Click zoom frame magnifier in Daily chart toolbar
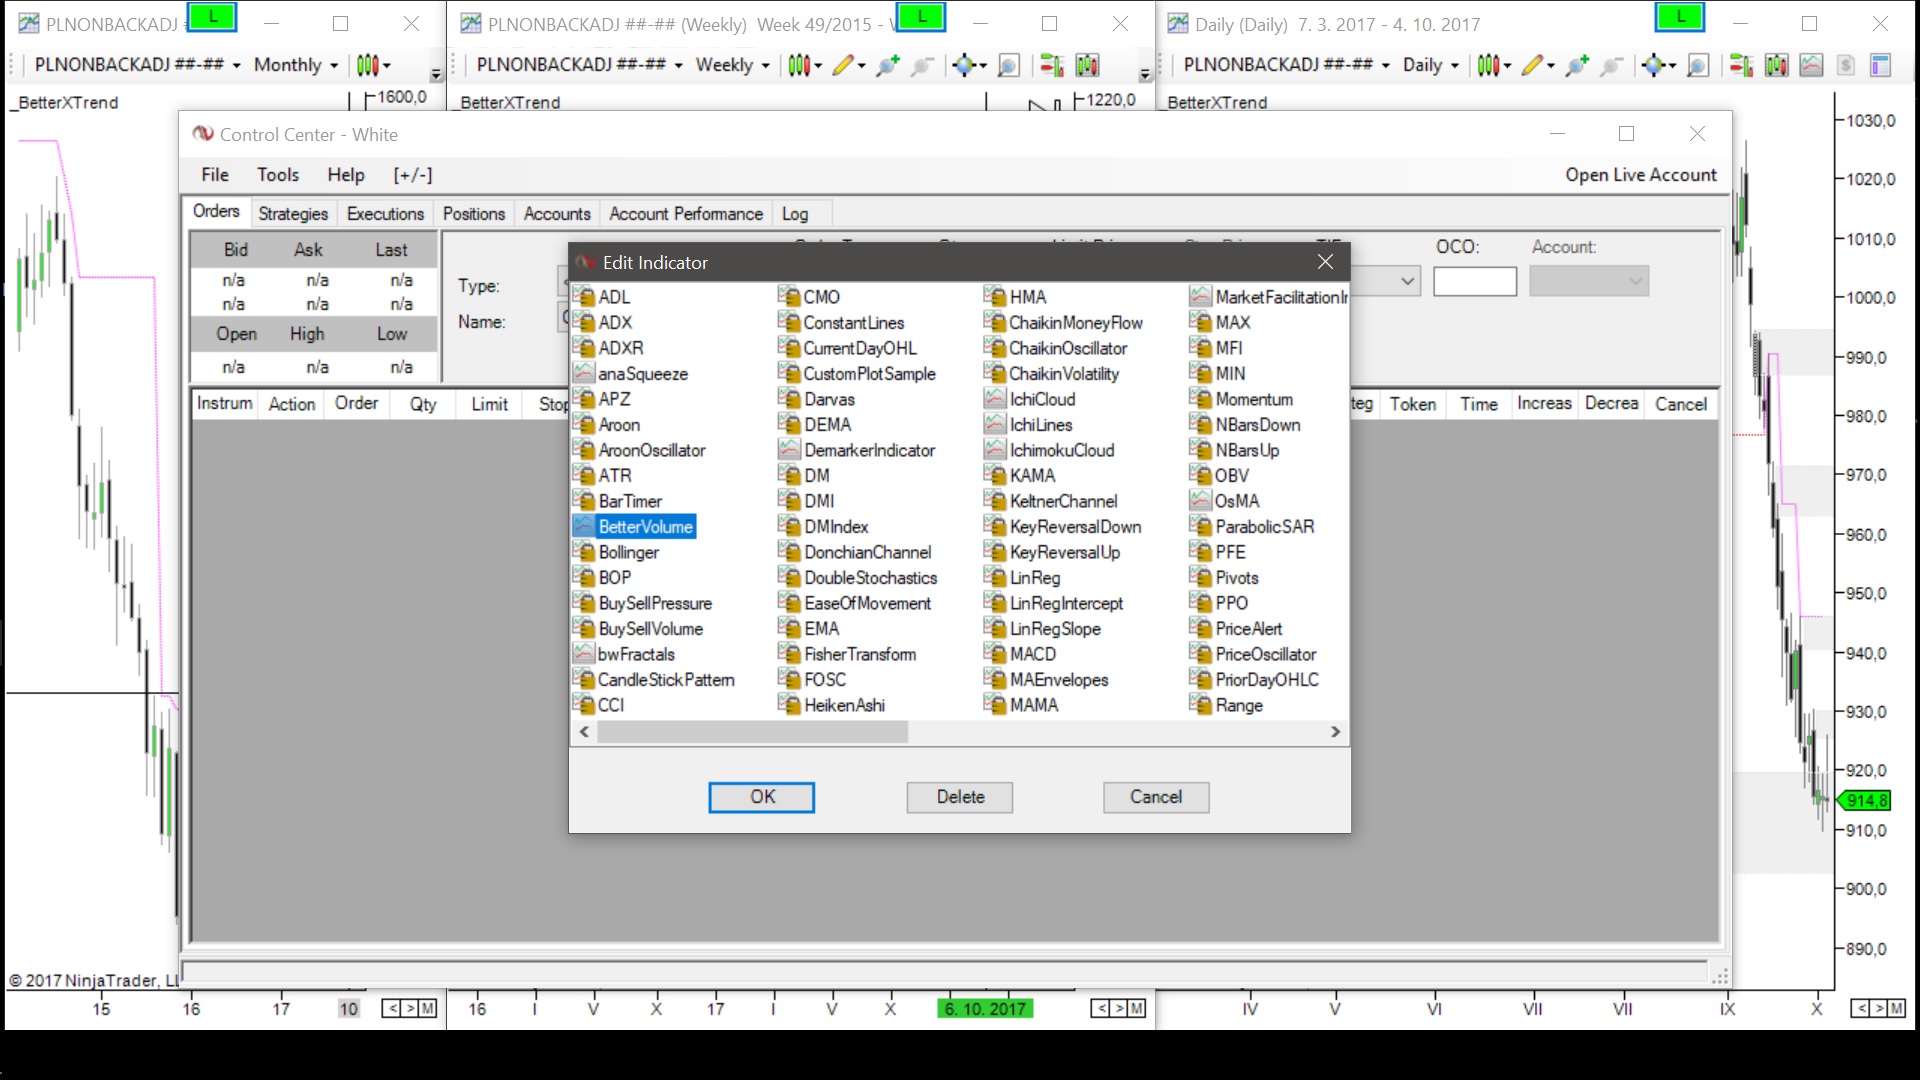The height and width of the screenshot is (1080, 1920). (x=1698, y=65)
